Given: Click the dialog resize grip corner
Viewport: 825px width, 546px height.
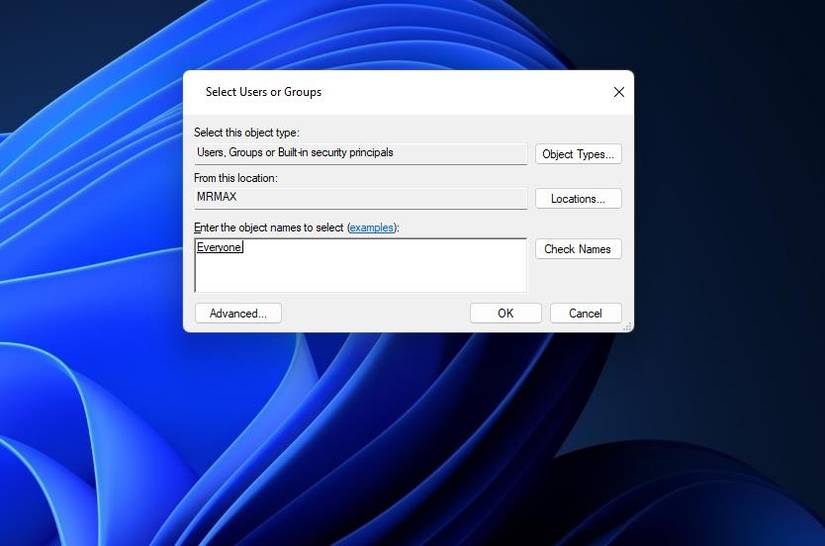Looking at the screenshot, I should coord(627,327).
